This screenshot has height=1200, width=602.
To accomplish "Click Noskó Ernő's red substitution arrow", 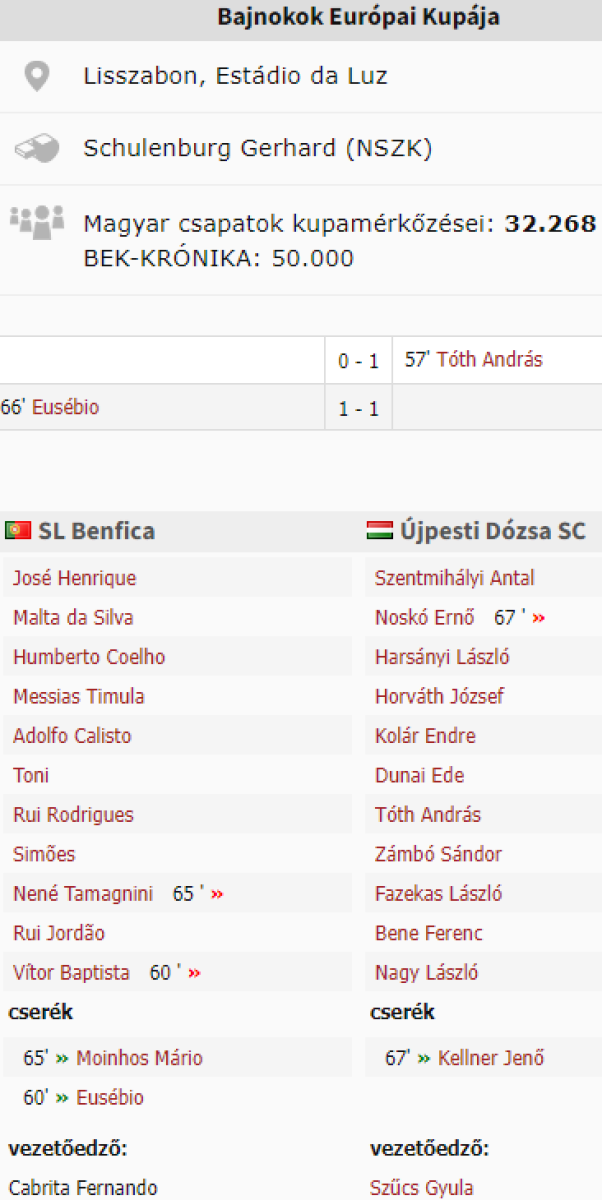I will [539, 618].
